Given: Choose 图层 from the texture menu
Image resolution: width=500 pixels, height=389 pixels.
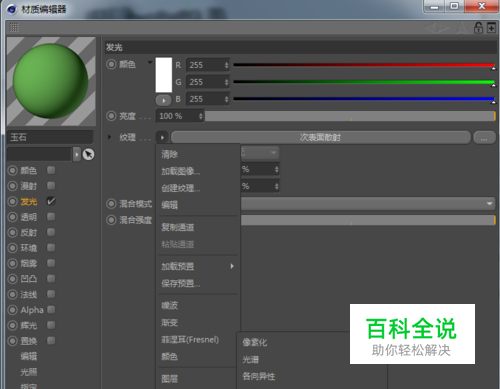Looking at the screenshot, I should pyautogui.click(x=170, y=379).
